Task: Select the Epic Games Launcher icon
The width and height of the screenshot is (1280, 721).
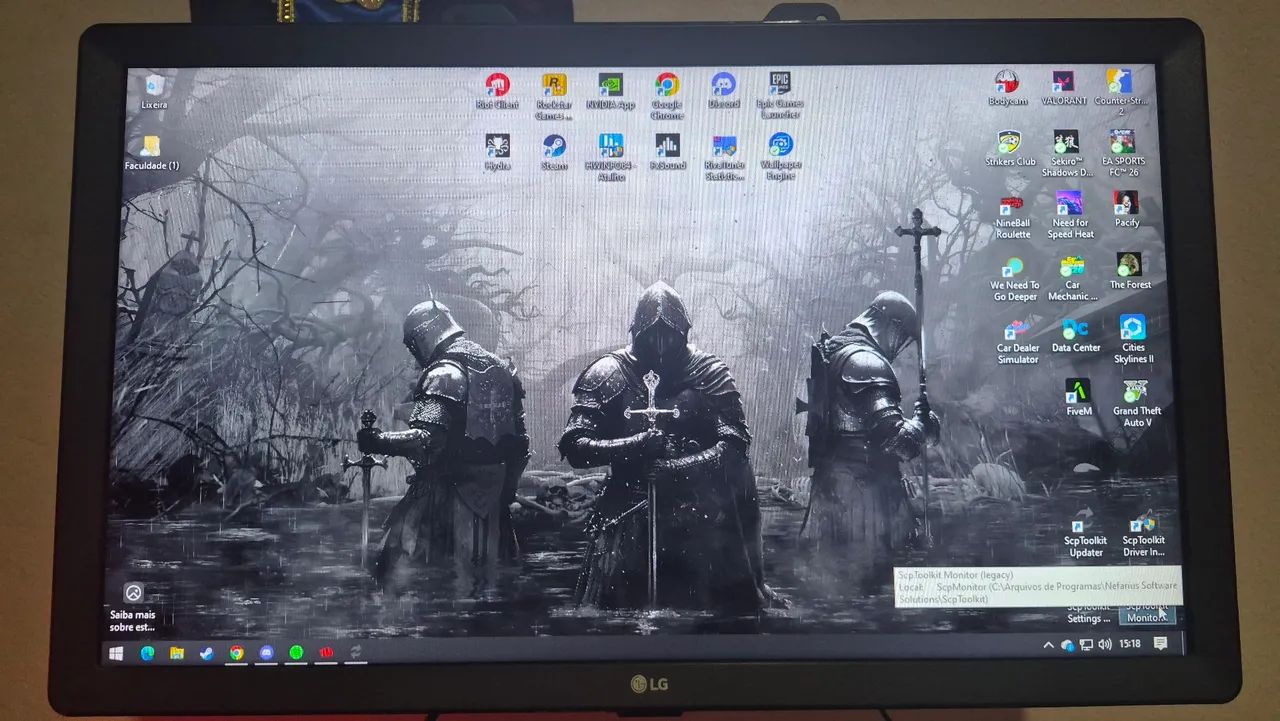Action: (x=780, y=95)
